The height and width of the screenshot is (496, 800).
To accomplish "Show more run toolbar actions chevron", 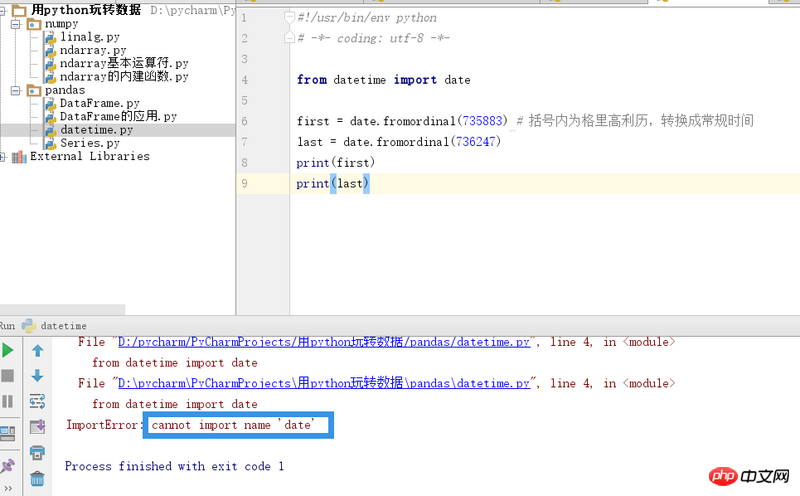I will (x=8, y=488).
